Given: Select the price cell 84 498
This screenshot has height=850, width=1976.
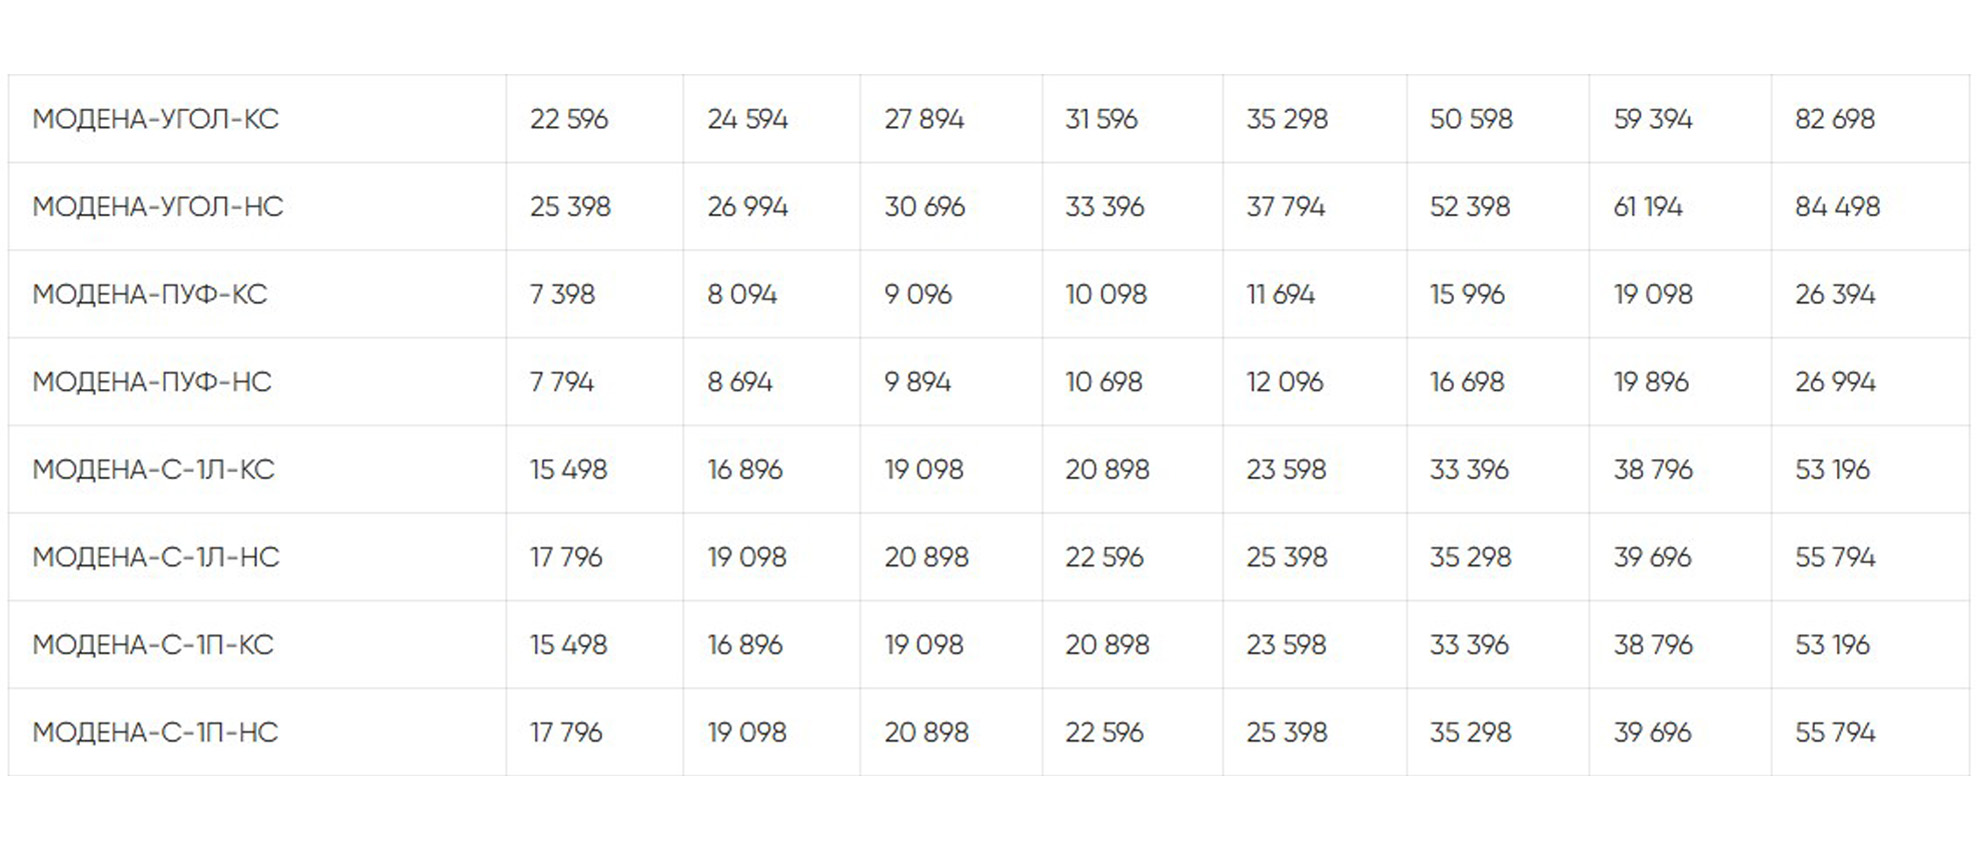Looking at the screenshot, I should (x=1837, y=207).
